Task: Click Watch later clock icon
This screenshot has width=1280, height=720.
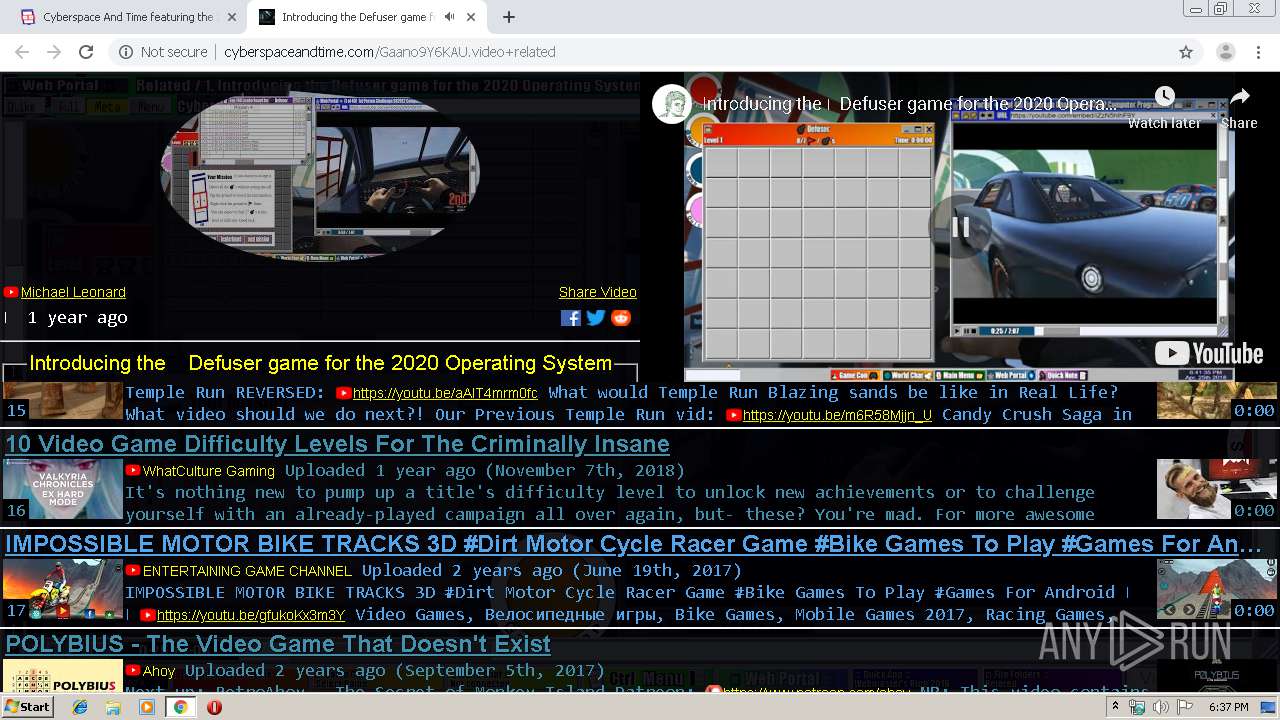Action: point(1164,96)
